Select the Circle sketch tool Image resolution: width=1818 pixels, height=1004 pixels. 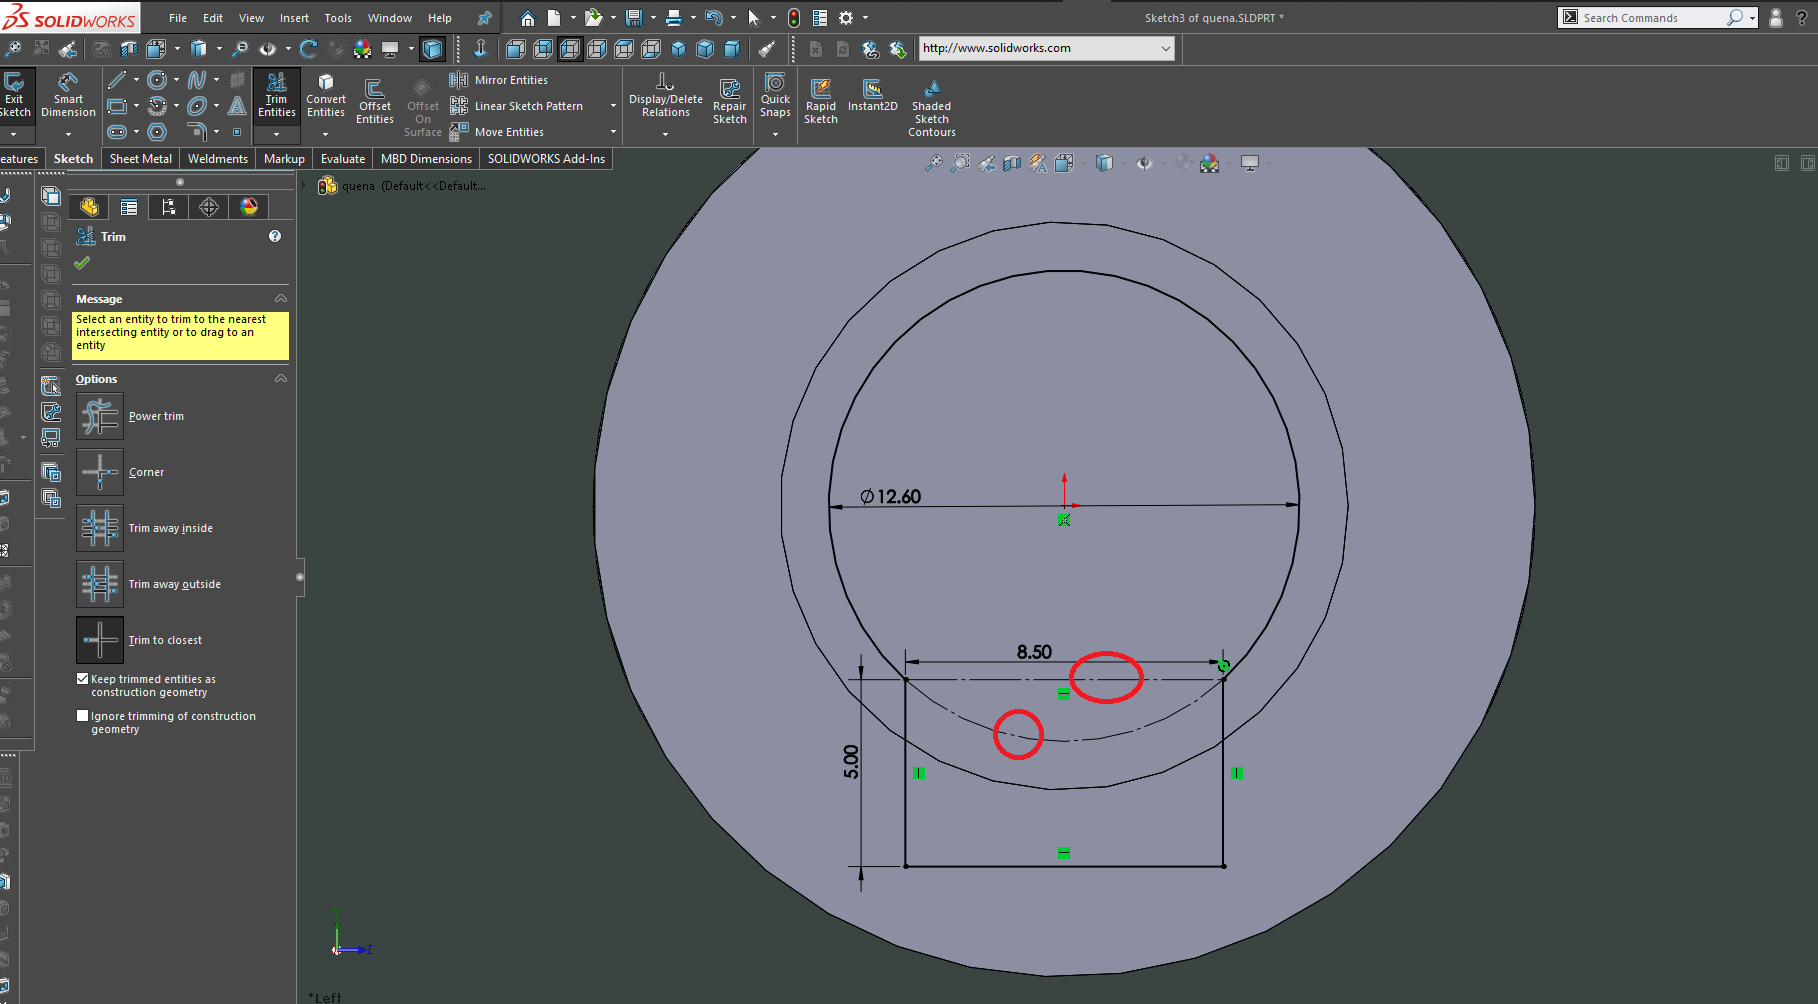(157, 80)
